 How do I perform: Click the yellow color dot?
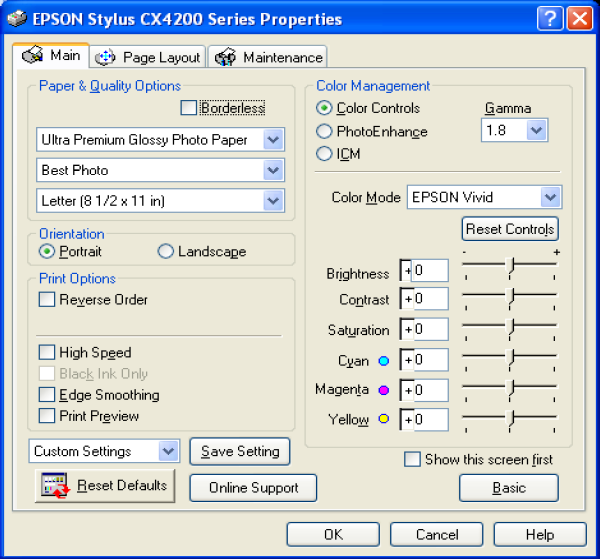pyautogui.click(x=383, y=419)
